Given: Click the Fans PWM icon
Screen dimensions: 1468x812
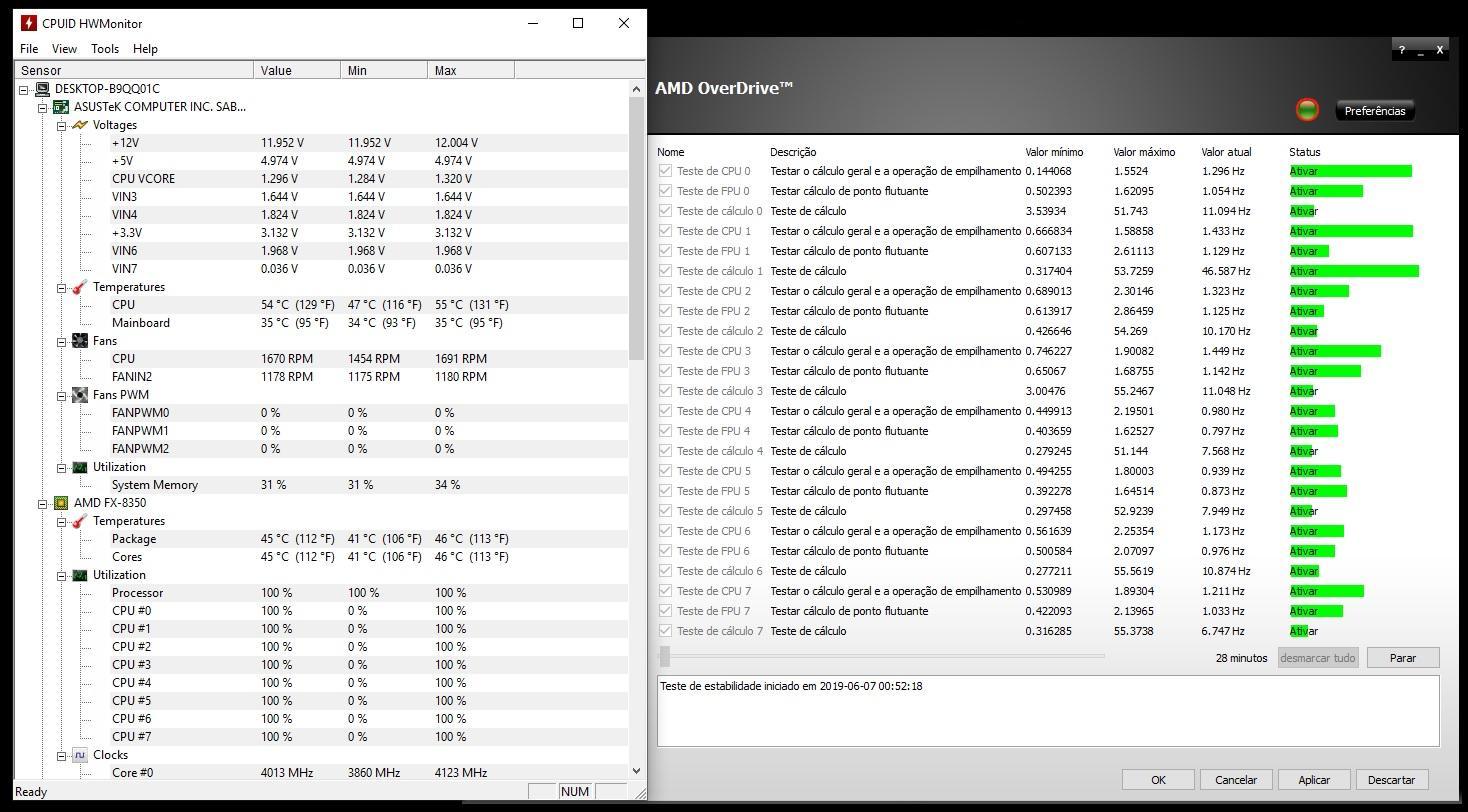Looking at the screenshot, I should point(80,395).
